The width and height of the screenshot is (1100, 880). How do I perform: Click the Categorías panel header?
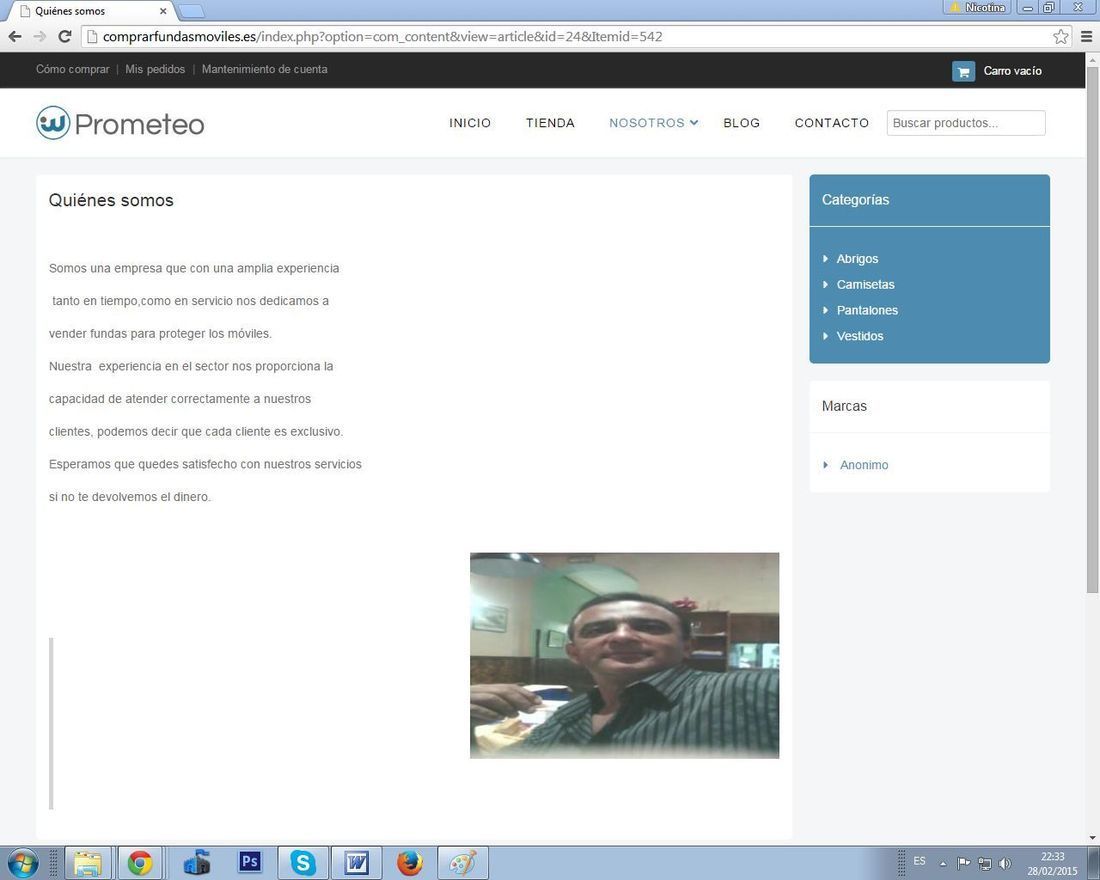930,200
